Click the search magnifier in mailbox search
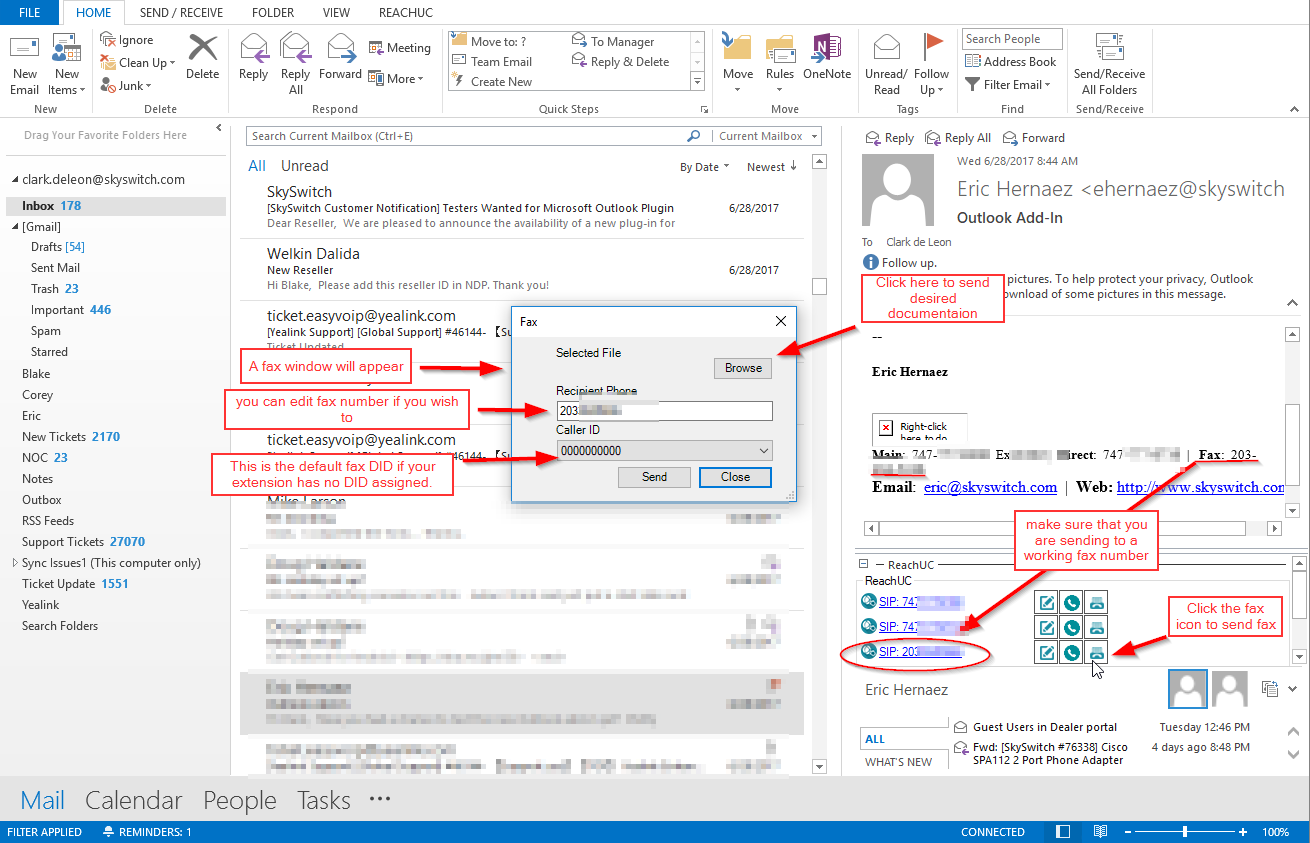1310x843 pixels. click(694, 136)
